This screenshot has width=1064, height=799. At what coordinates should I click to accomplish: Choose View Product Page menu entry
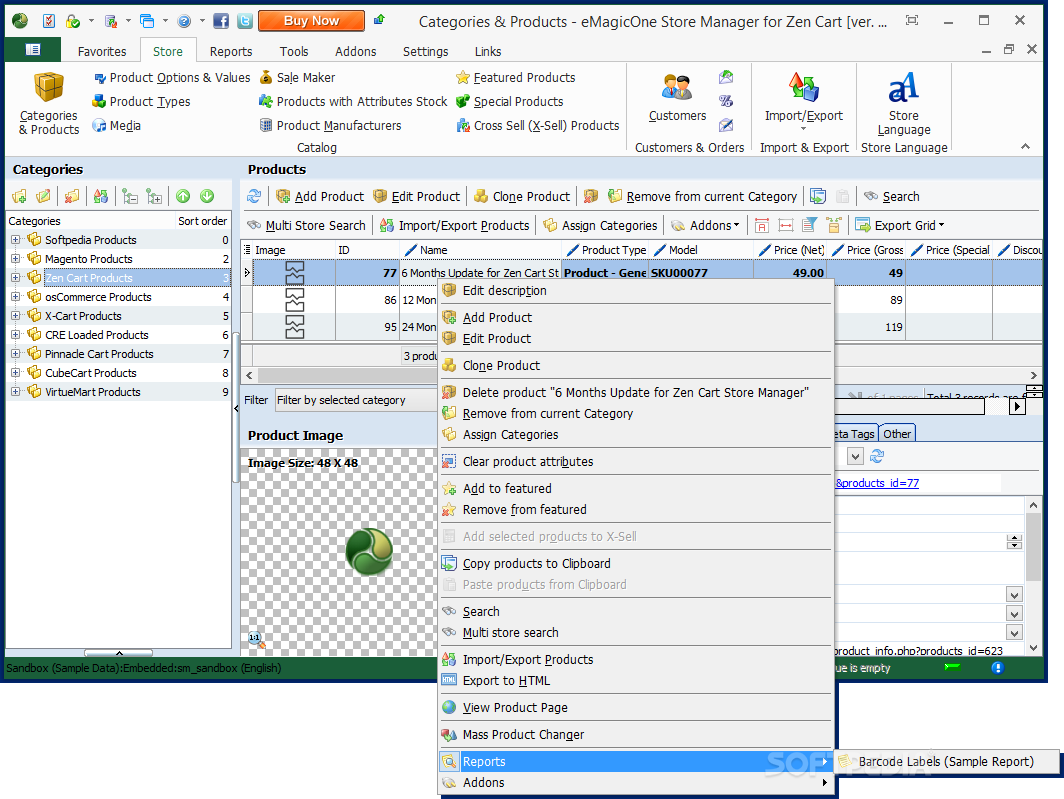[x=636, y=707]
